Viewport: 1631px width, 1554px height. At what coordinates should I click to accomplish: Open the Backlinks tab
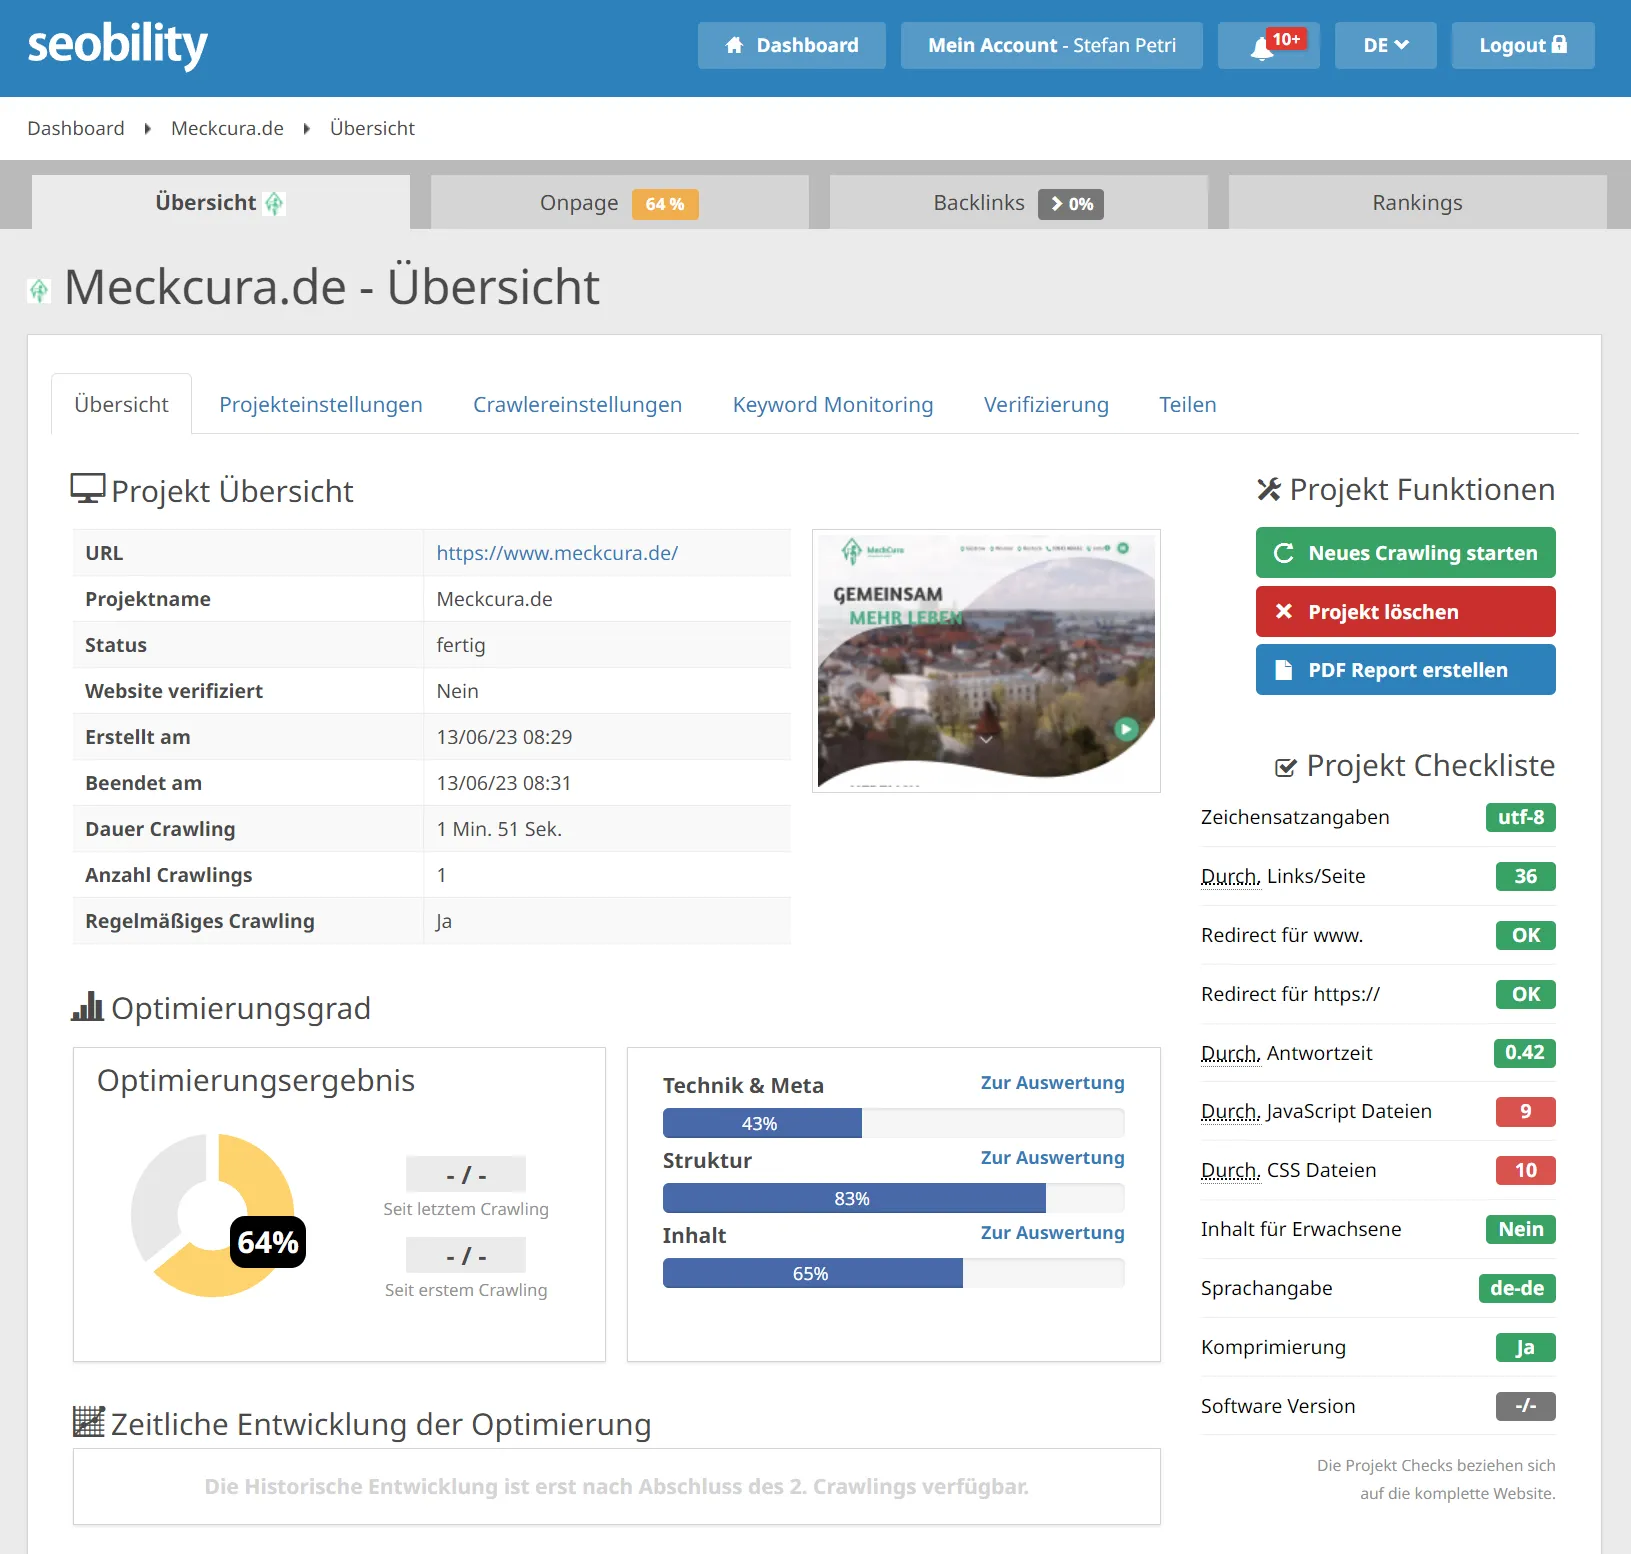point(1018,203)
